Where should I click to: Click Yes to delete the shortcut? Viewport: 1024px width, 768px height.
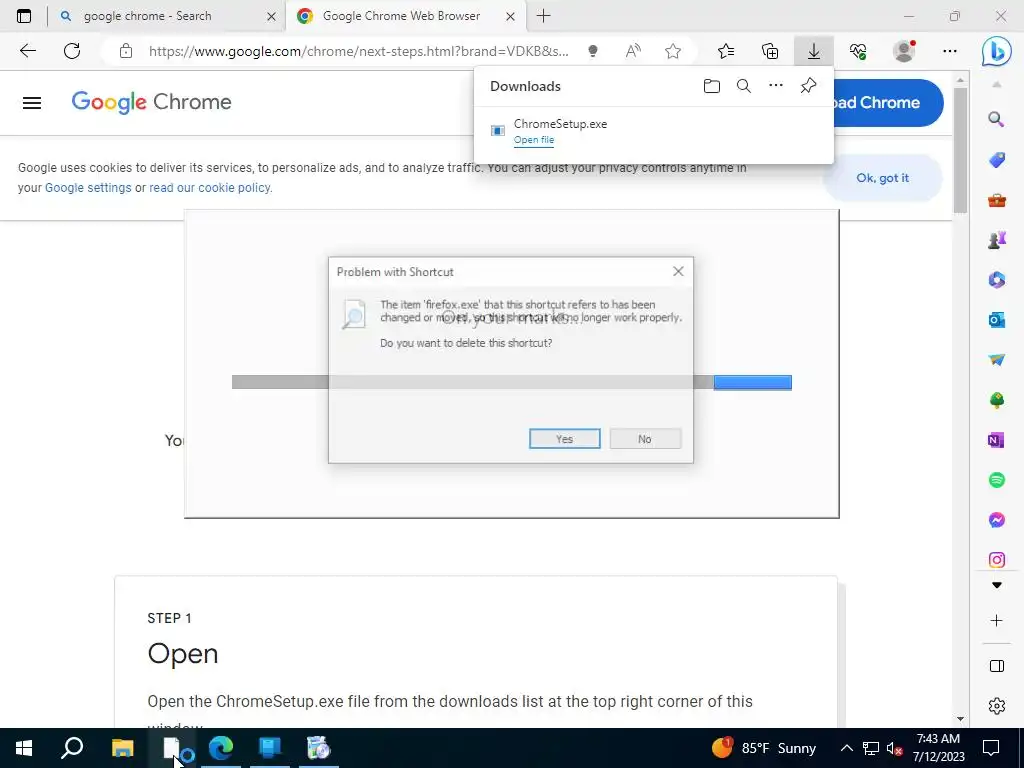point(564,439)
